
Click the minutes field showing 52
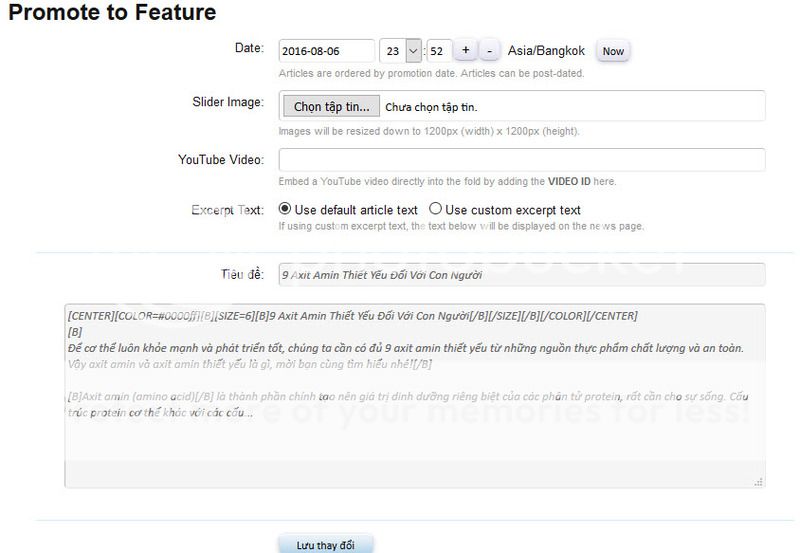[438, 51]
